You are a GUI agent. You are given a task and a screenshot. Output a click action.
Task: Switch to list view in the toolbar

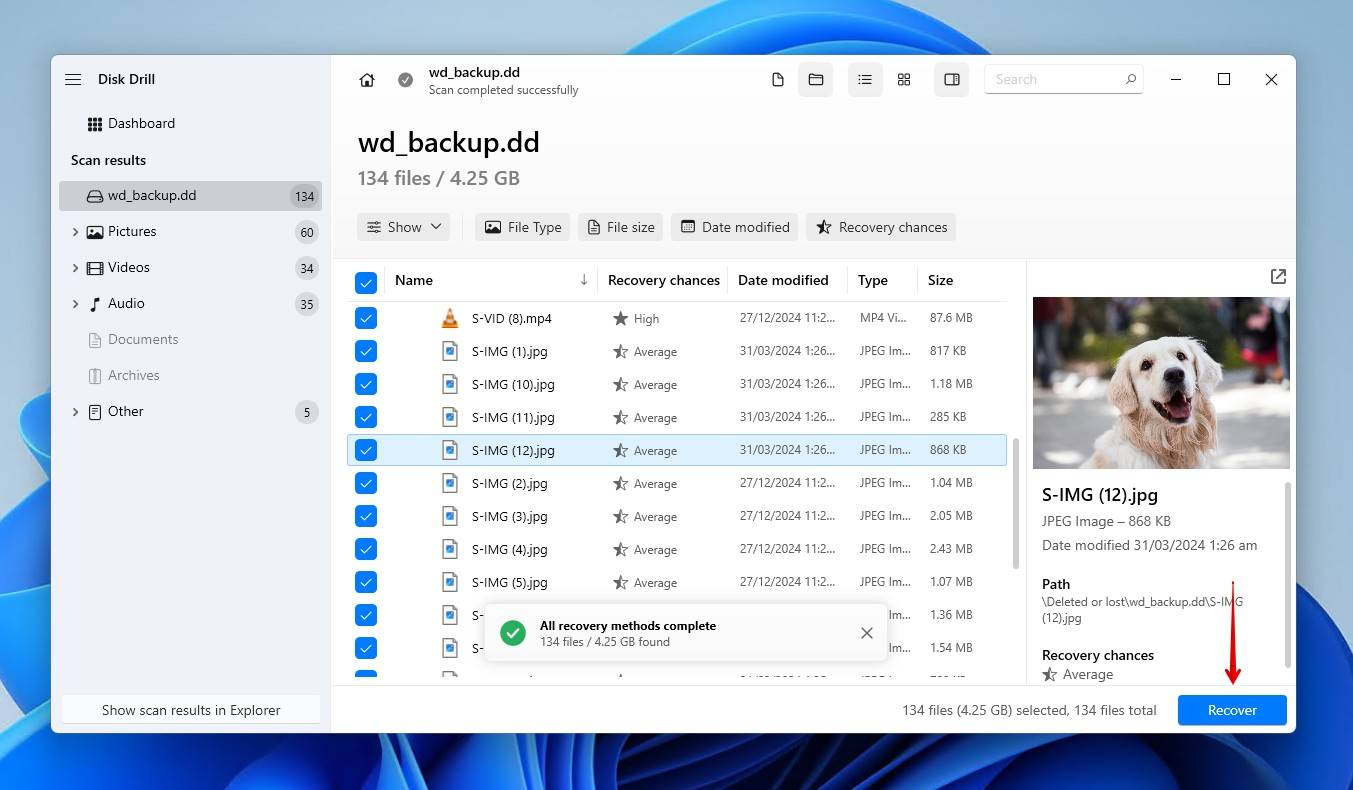point(865,79)
